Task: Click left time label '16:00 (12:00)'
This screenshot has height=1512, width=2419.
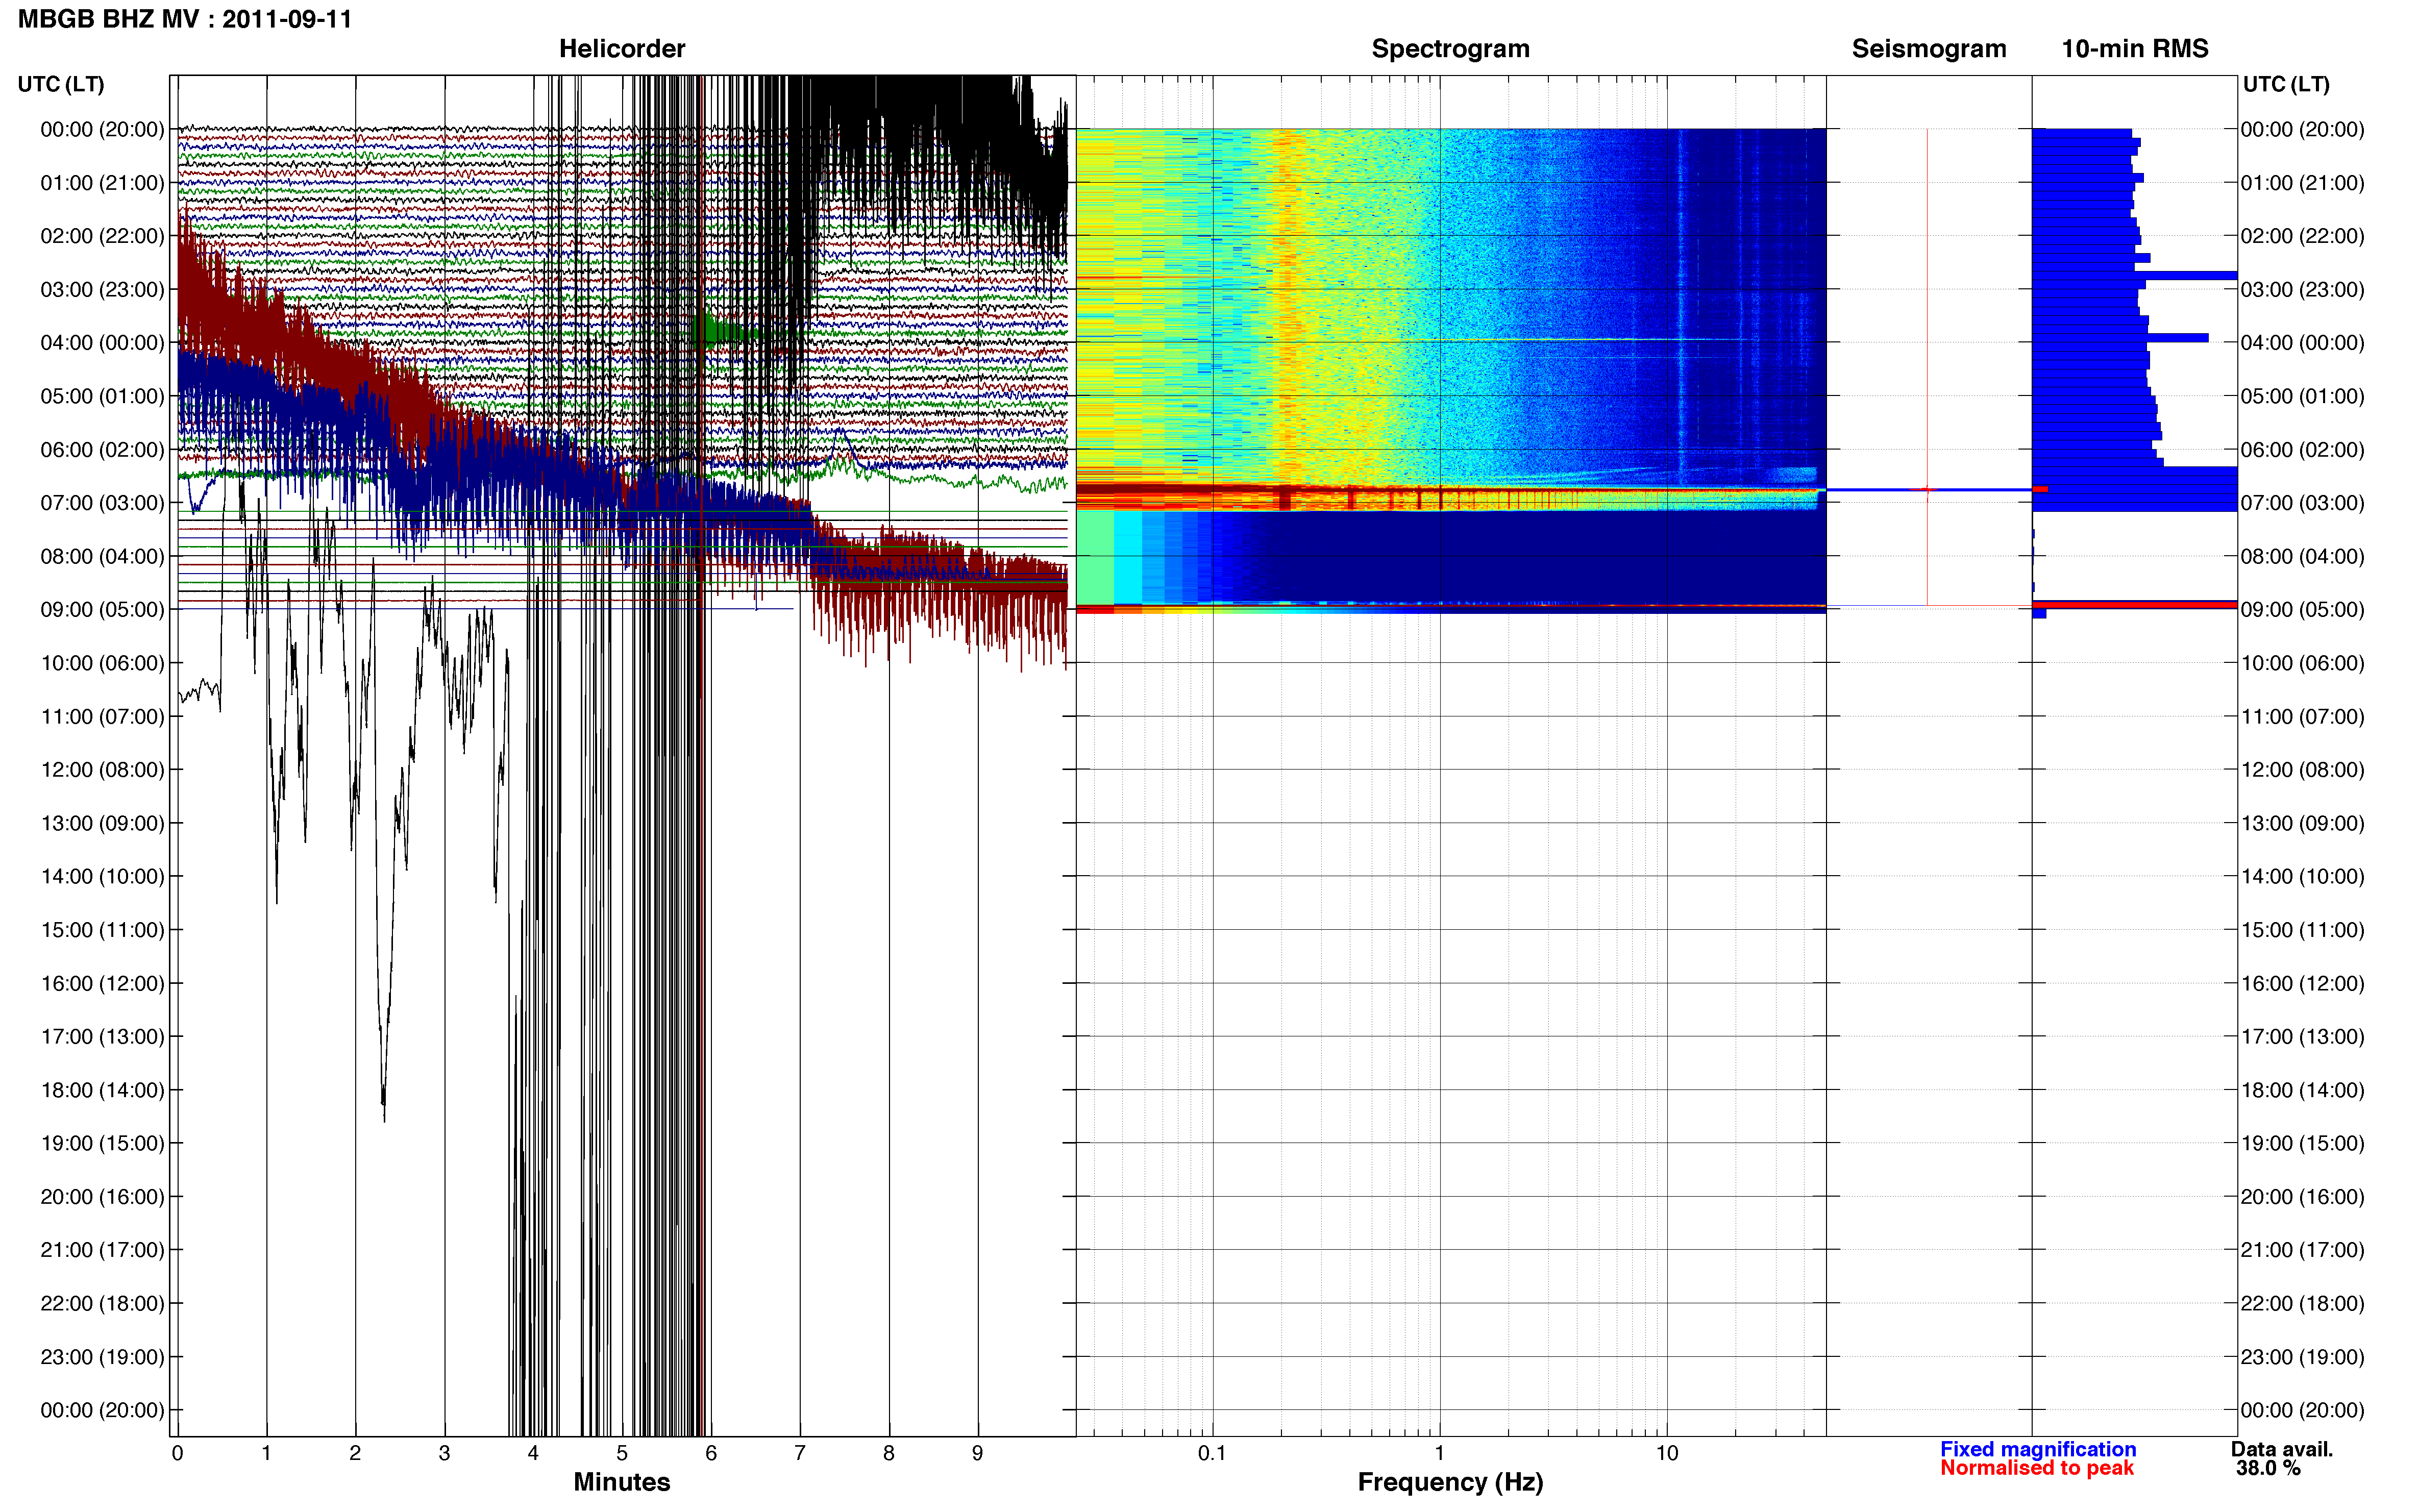Action: pos(102,983)
